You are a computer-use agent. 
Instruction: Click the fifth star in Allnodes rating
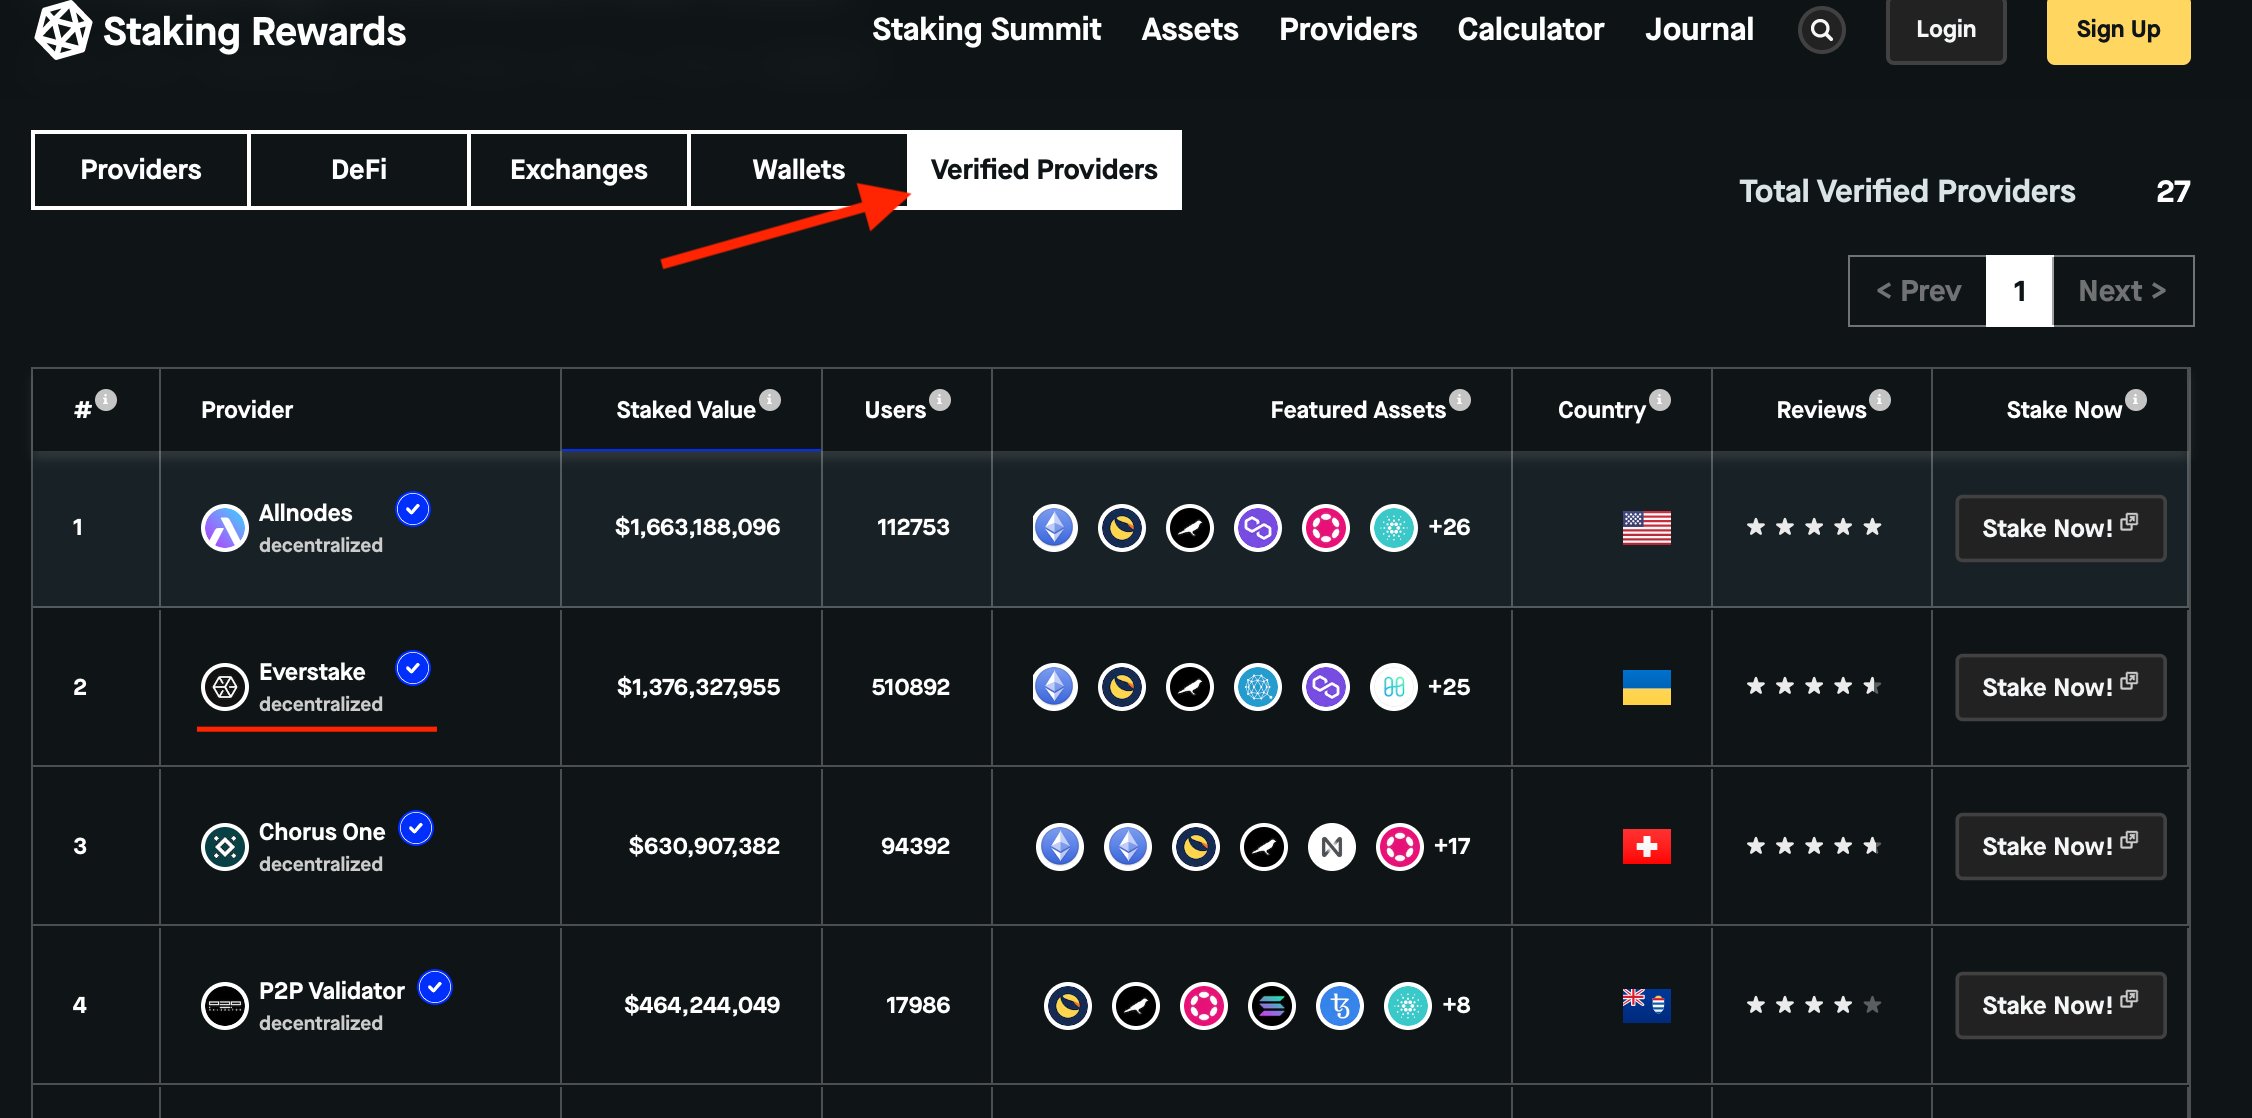click(1872, 527)
